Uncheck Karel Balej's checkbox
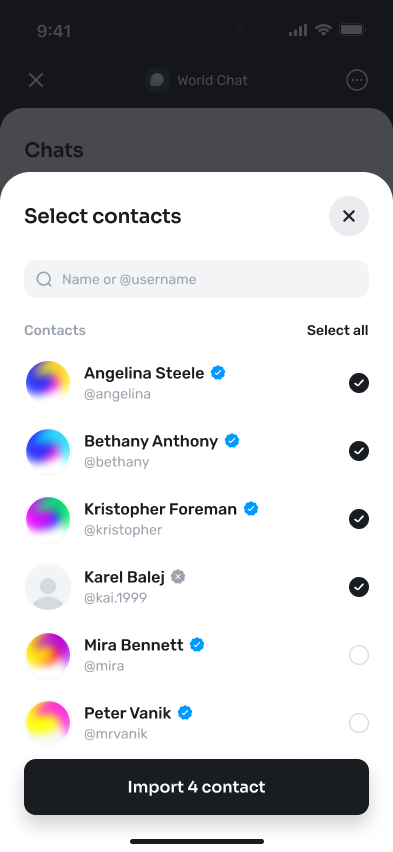 (x=358, y=587)
